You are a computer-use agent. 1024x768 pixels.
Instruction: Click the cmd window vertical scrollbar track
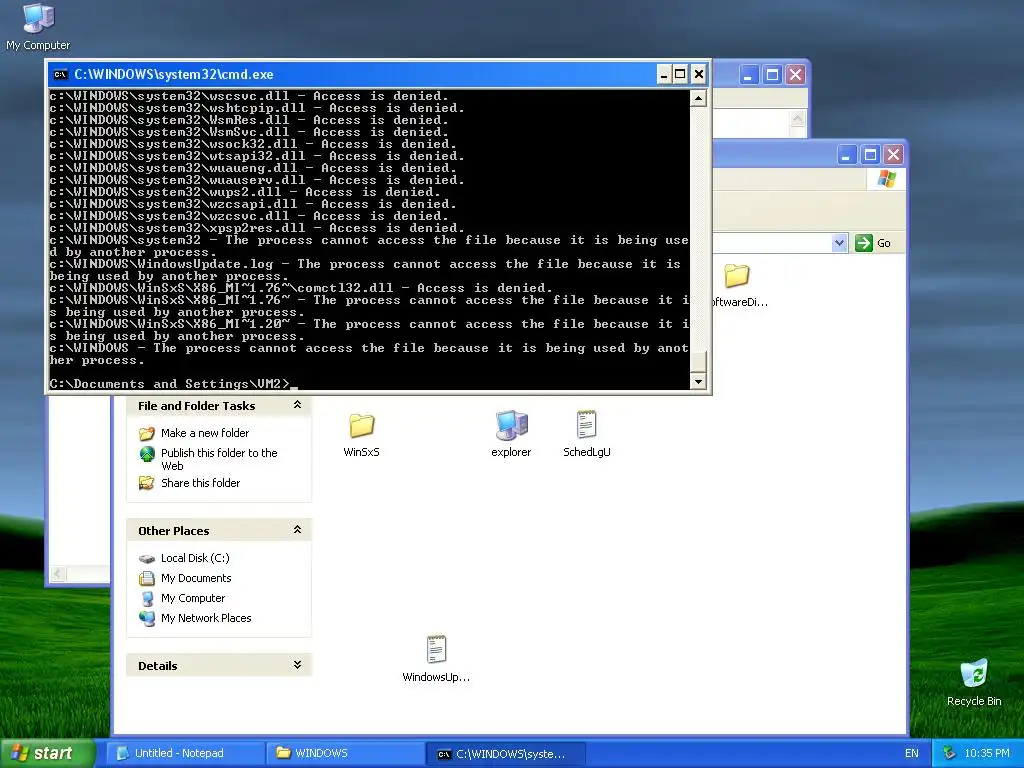click(x=698, y=229)
